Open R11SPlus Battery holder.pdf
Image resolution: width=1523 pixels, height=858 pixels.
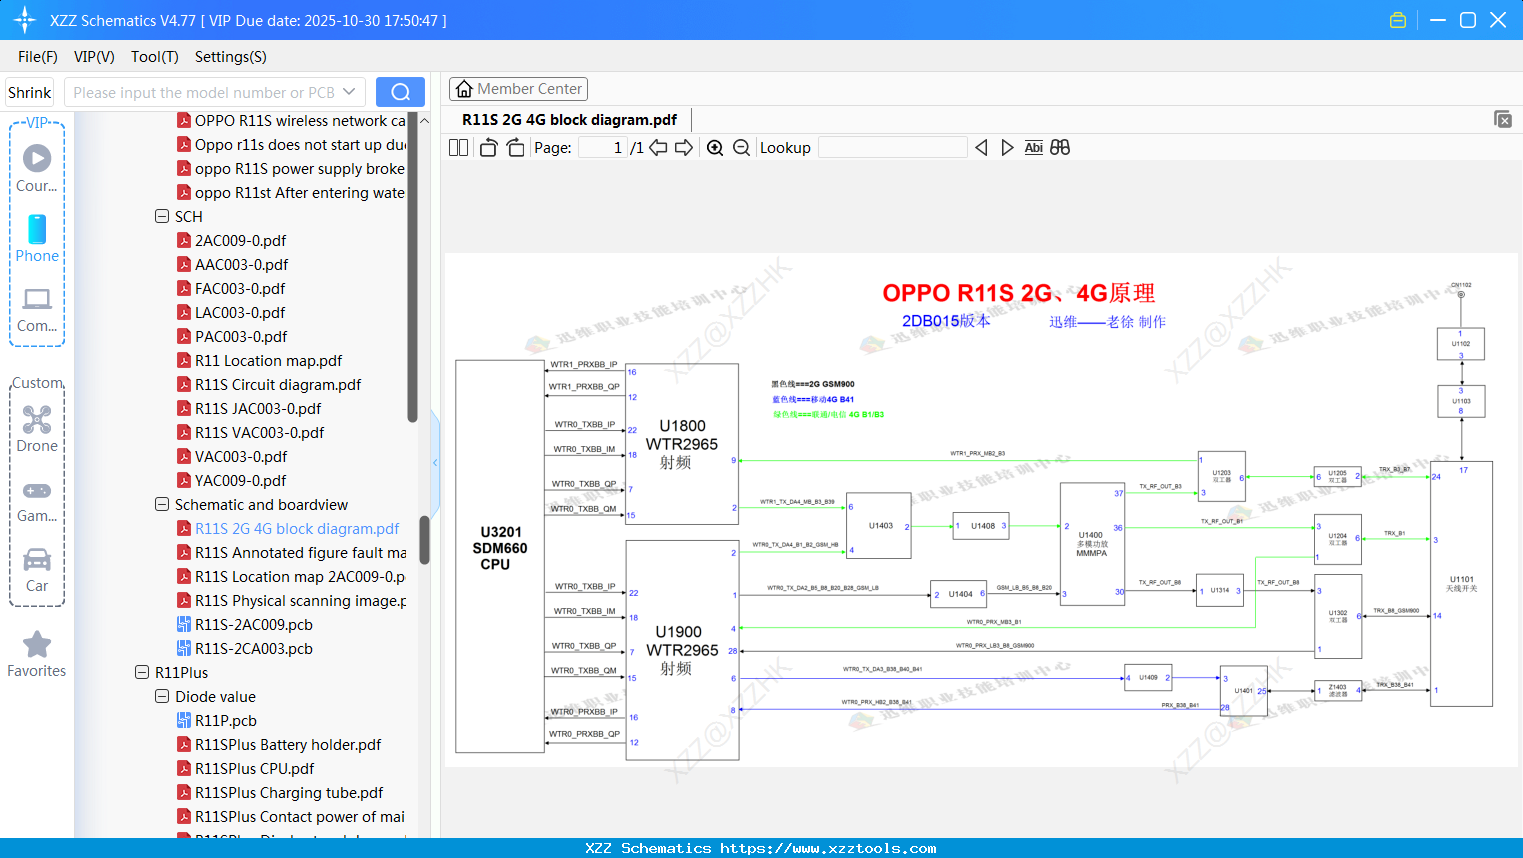click(288, 745)
